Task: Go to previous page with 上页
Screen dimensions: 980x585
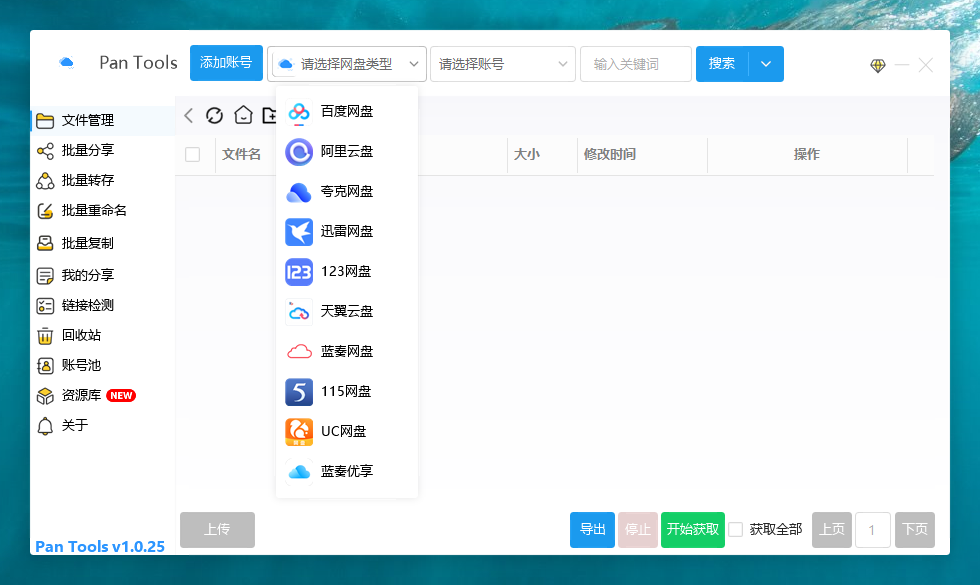Action: pos(832,530)
